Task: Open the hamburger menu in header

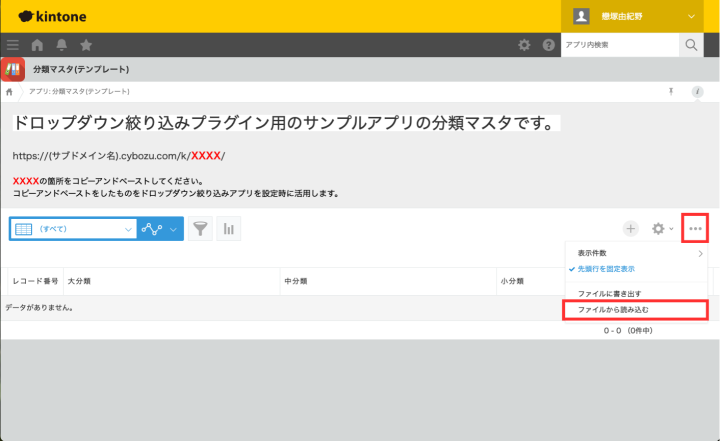Action: 13,45
